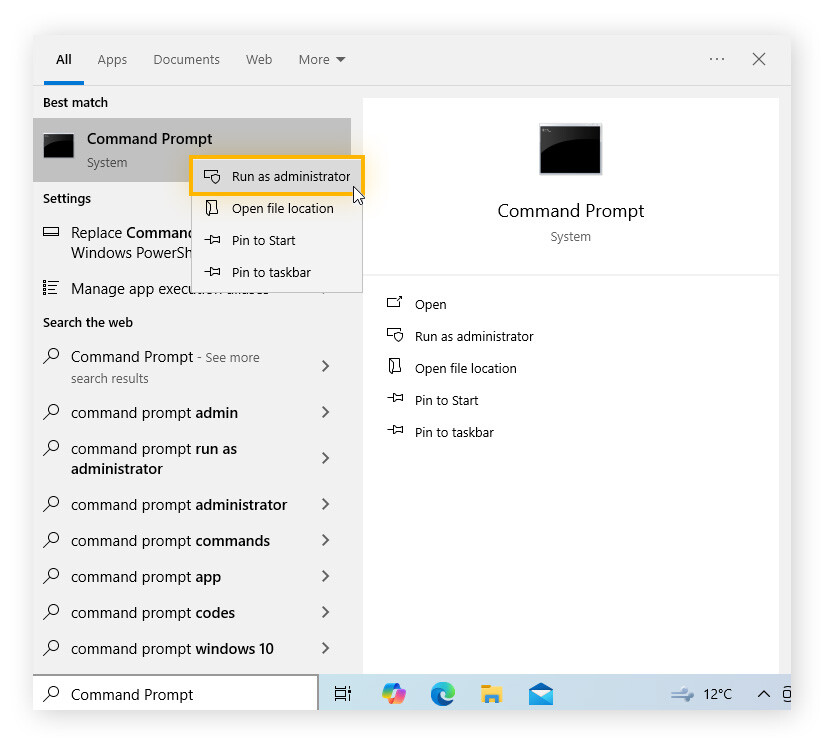Select the Open file location folder icon
The image size is (825, 745).
(213, 208)
